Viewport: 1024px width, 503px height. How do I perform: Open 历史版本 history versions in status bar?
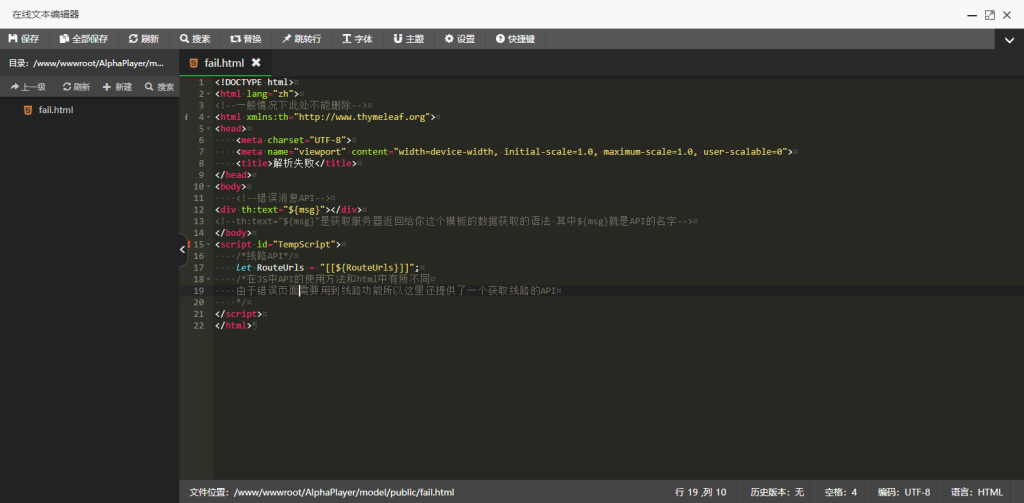[x=777, y=493]
